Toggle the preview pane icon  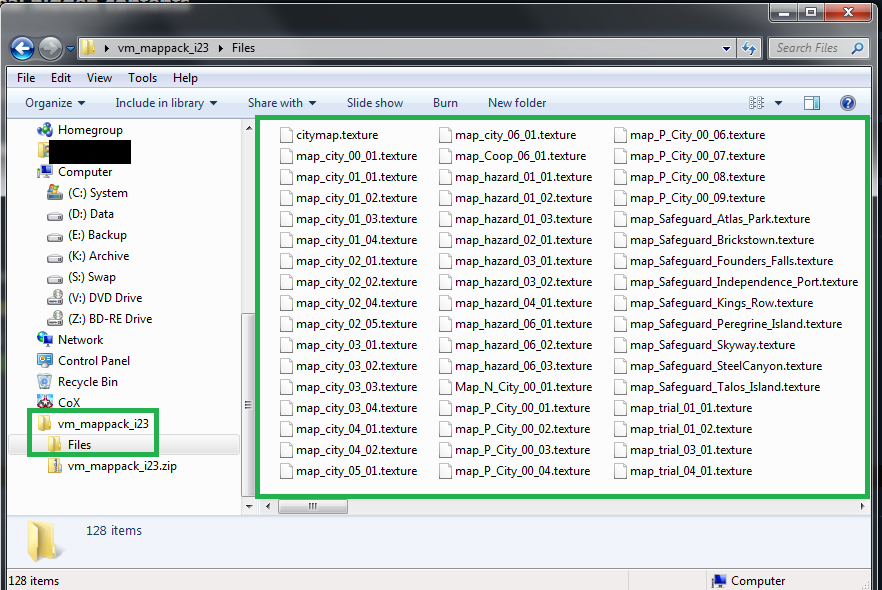click(x=812, y=103)
